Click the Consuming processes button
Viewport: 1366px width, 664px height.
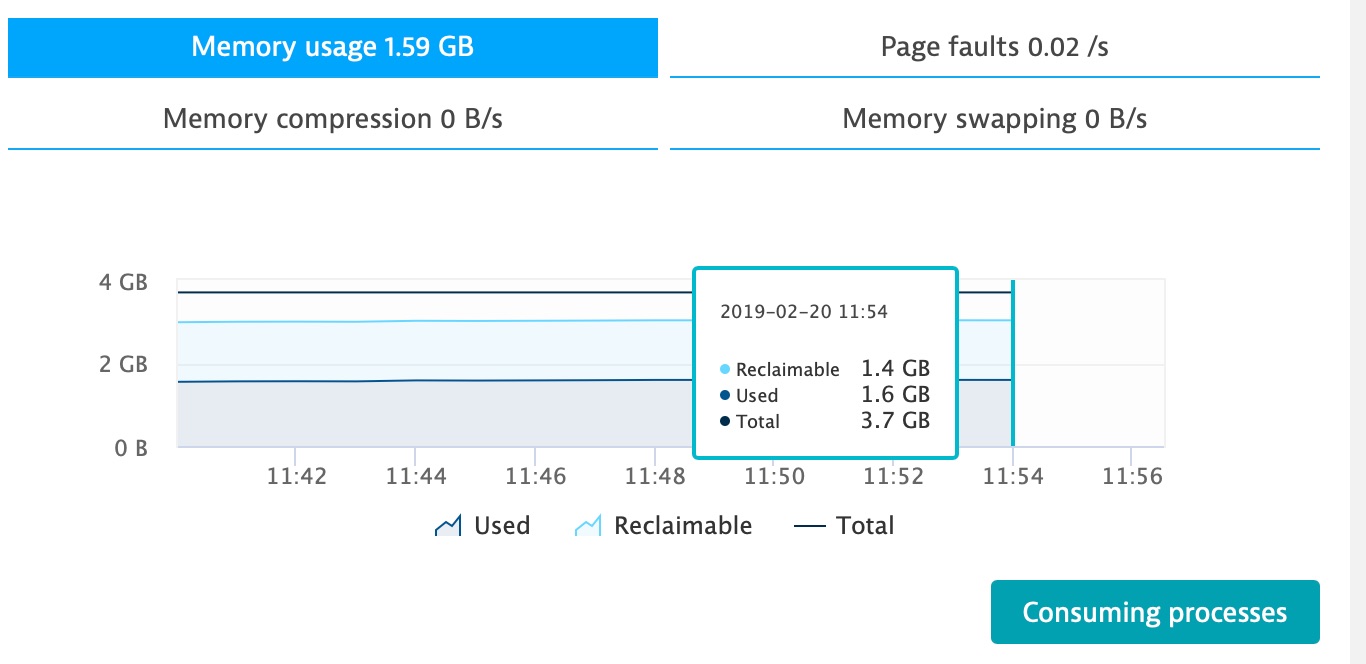(x=1154, y=612)
